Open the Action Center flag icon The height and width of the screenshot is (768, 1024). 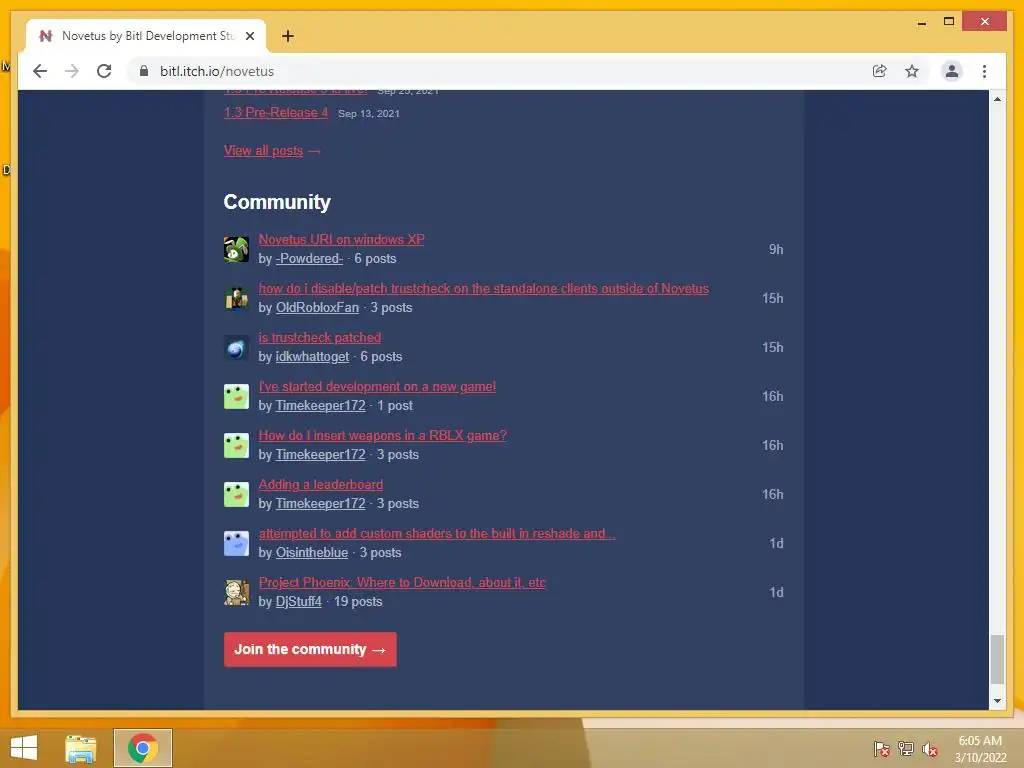pyautogui.click(x=881, y=748)
